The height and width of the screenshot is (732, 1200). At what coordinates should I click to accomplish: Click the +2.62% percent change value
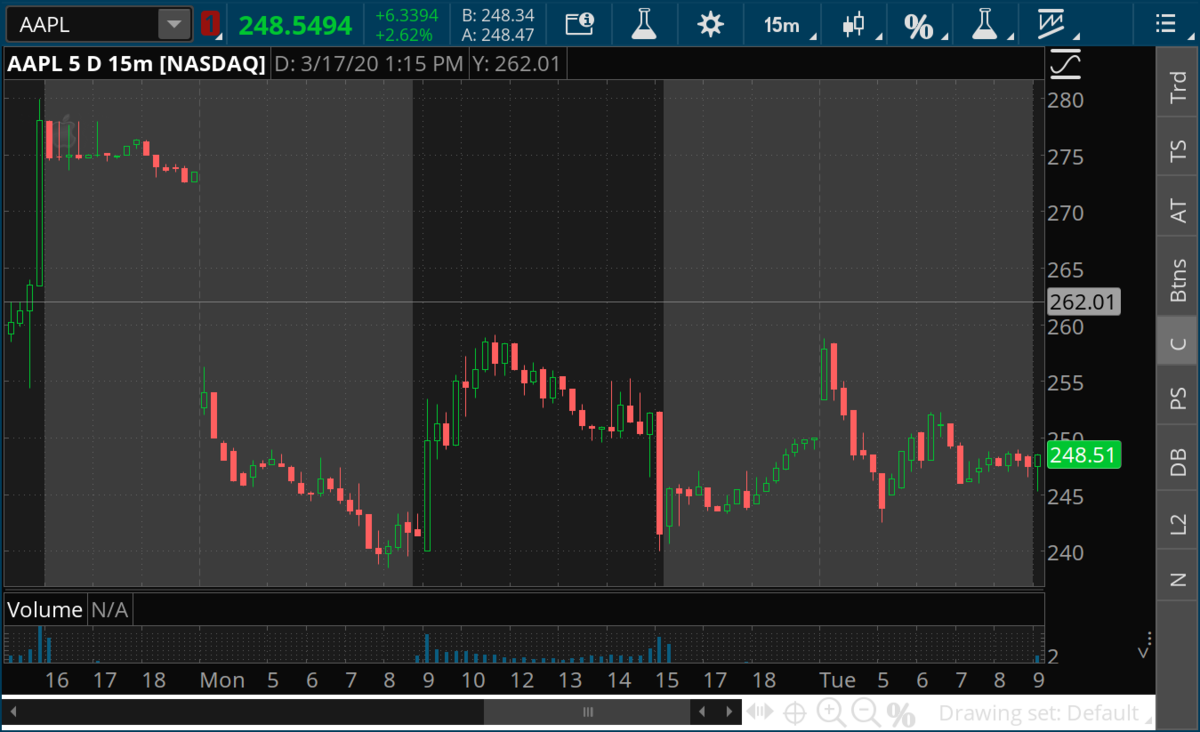point(404,35)
